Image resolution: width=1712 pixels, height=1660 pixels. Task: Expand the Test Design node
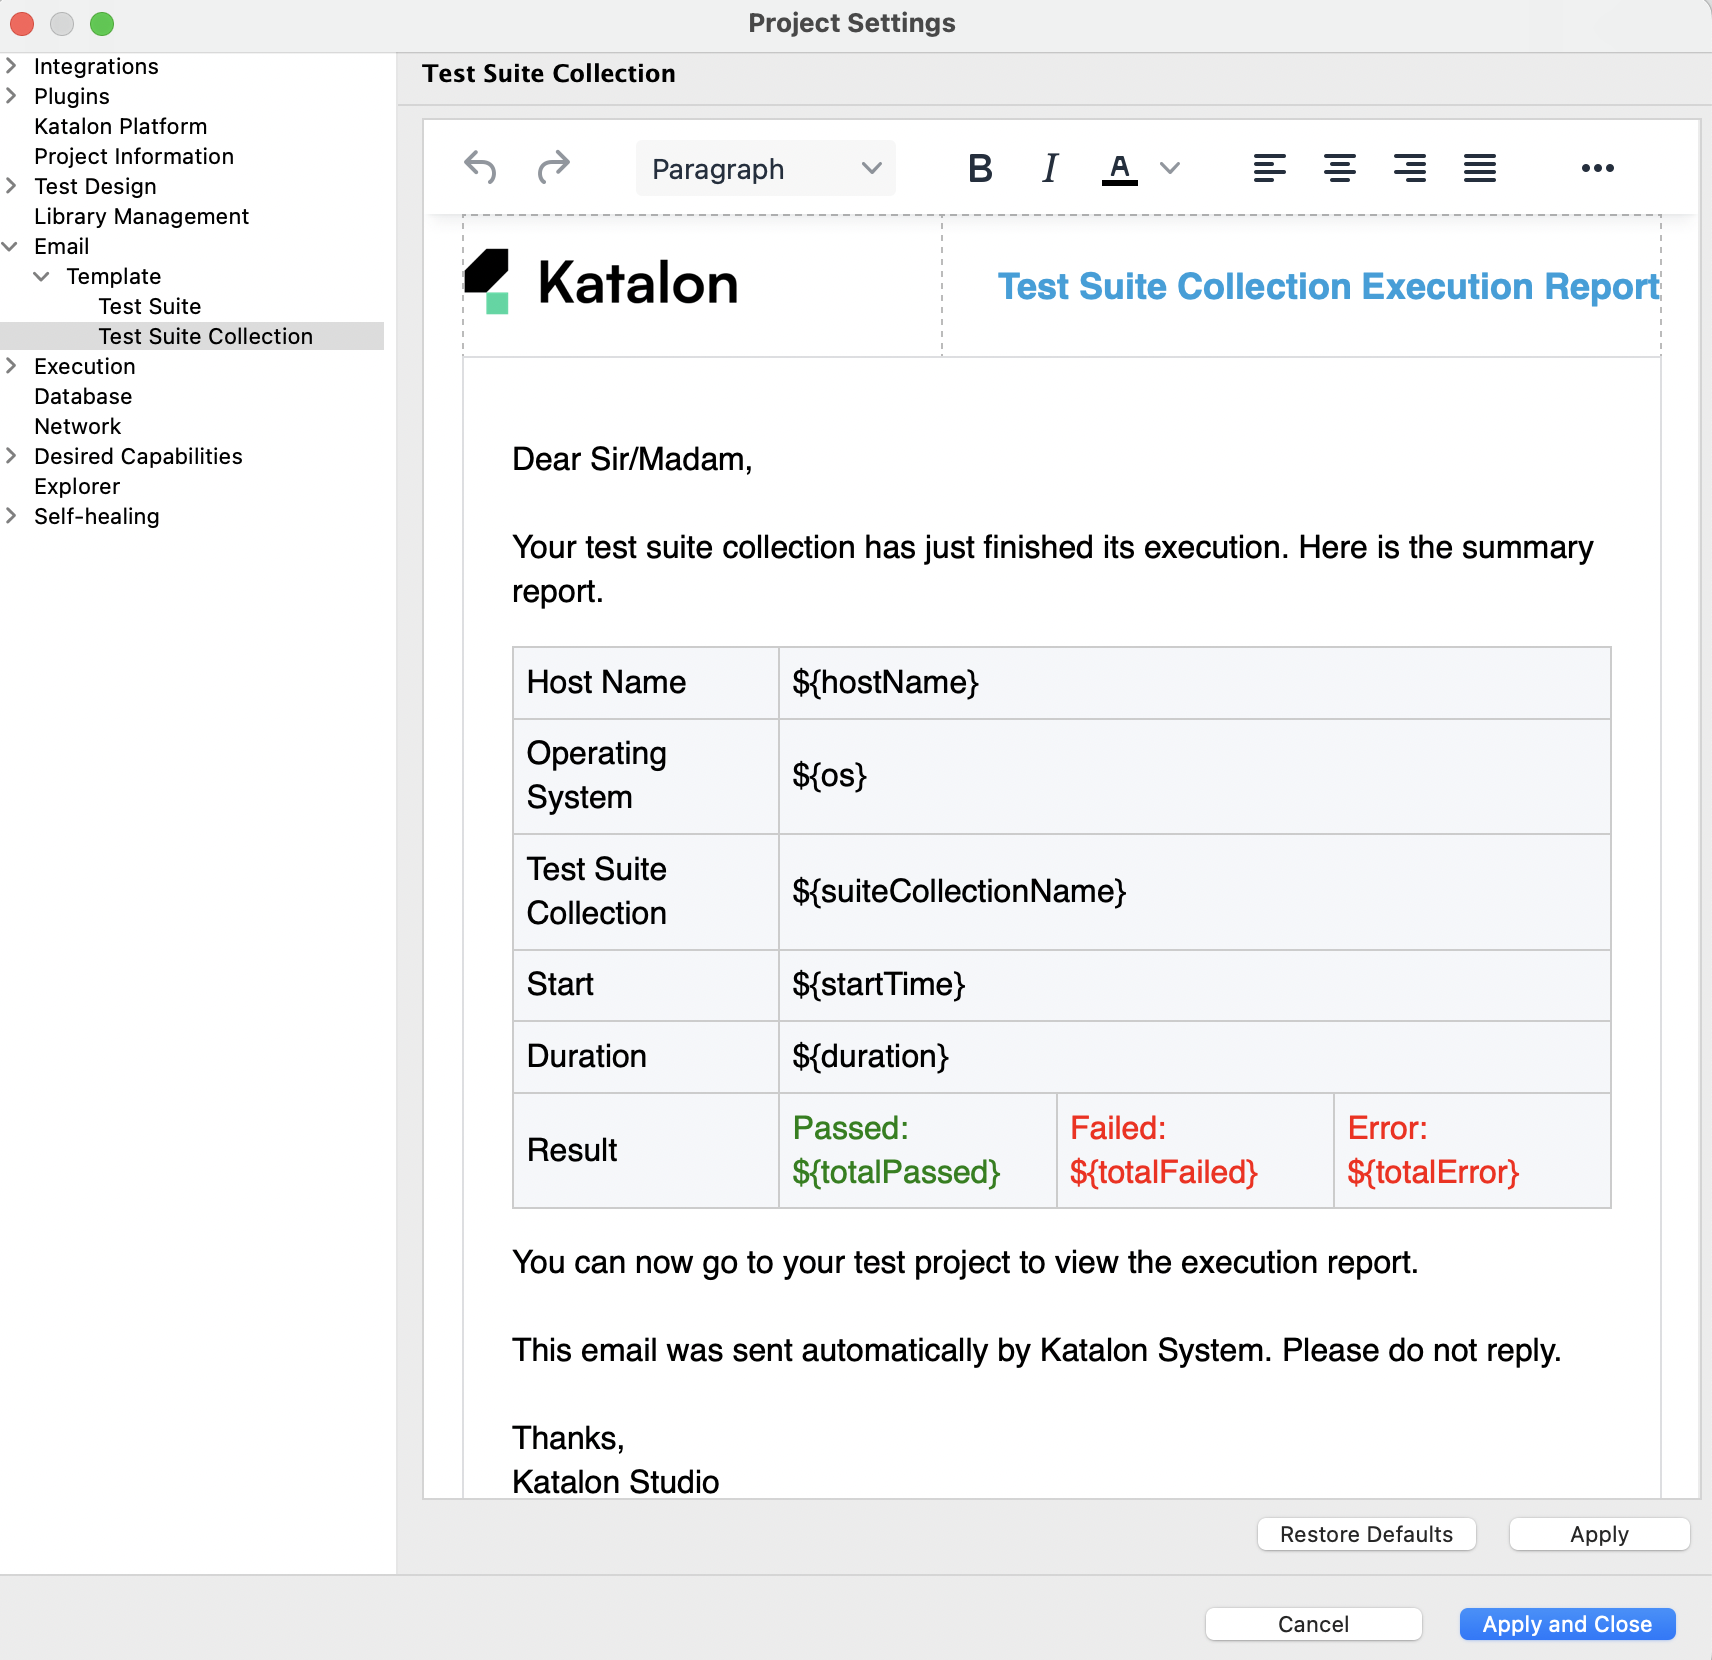pyautogui.click(x=11, y=186)
